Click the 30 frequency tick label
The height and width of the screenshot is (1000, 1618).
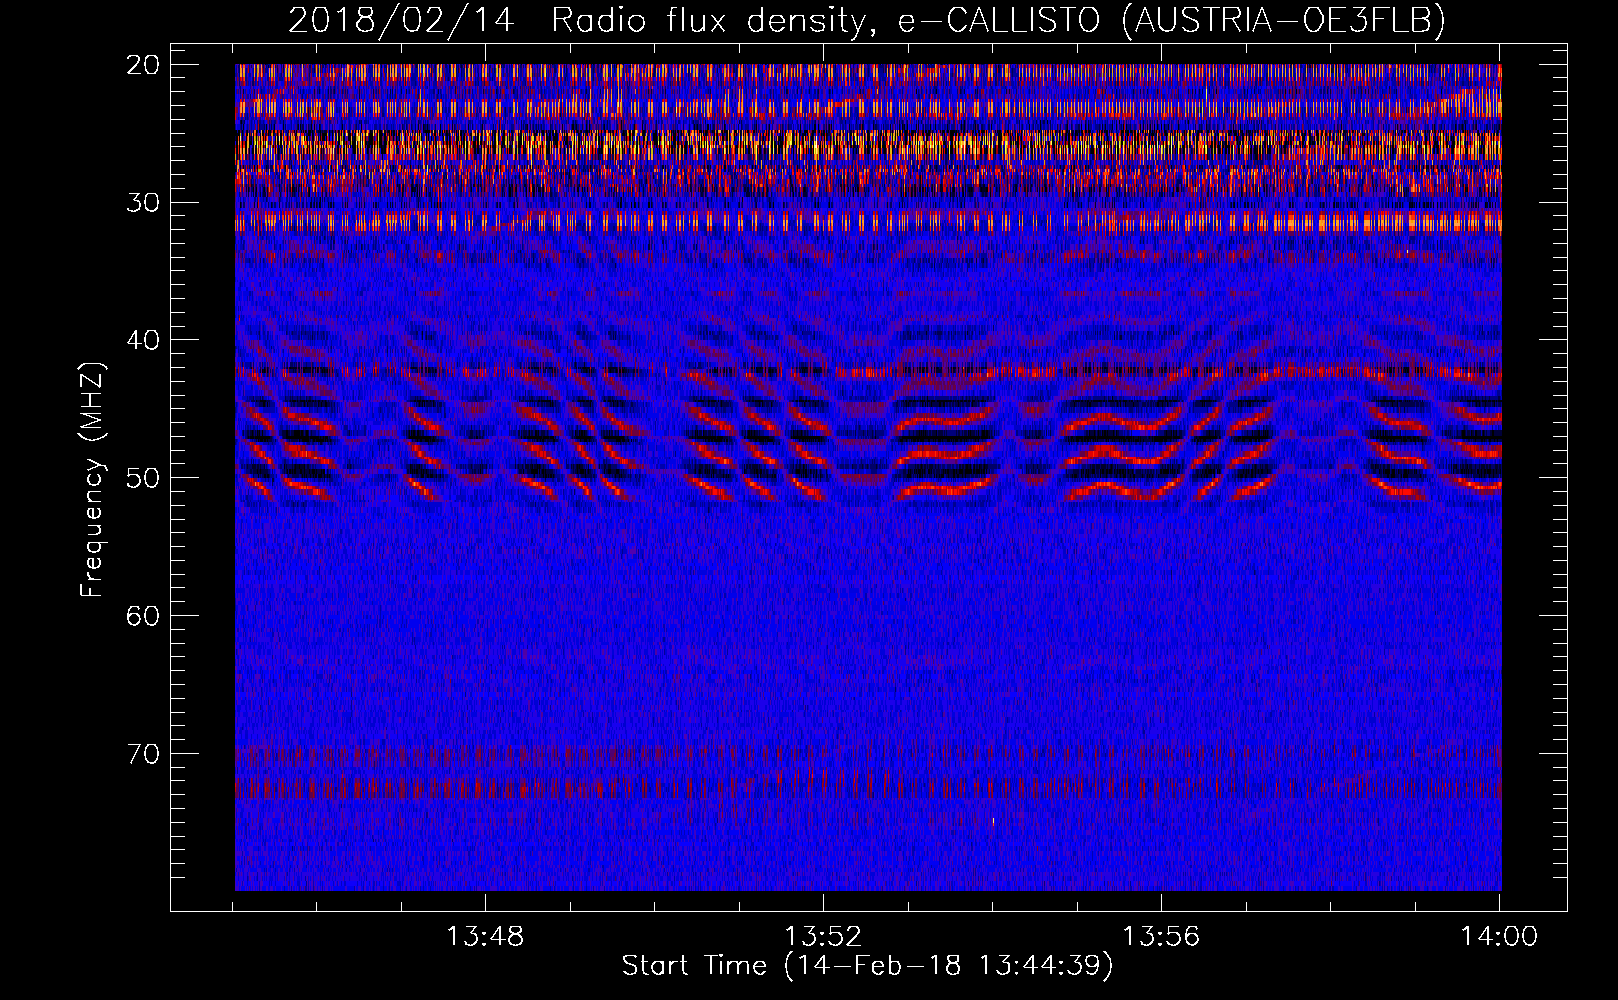(x=143, y=203)
